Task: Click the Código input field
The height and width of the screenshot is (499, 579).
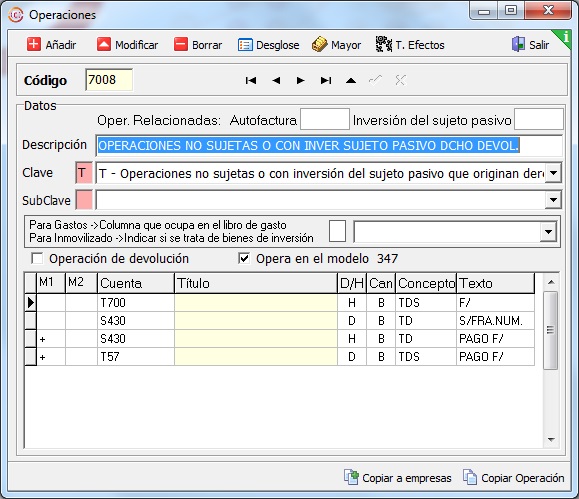Action: [109, 80]
